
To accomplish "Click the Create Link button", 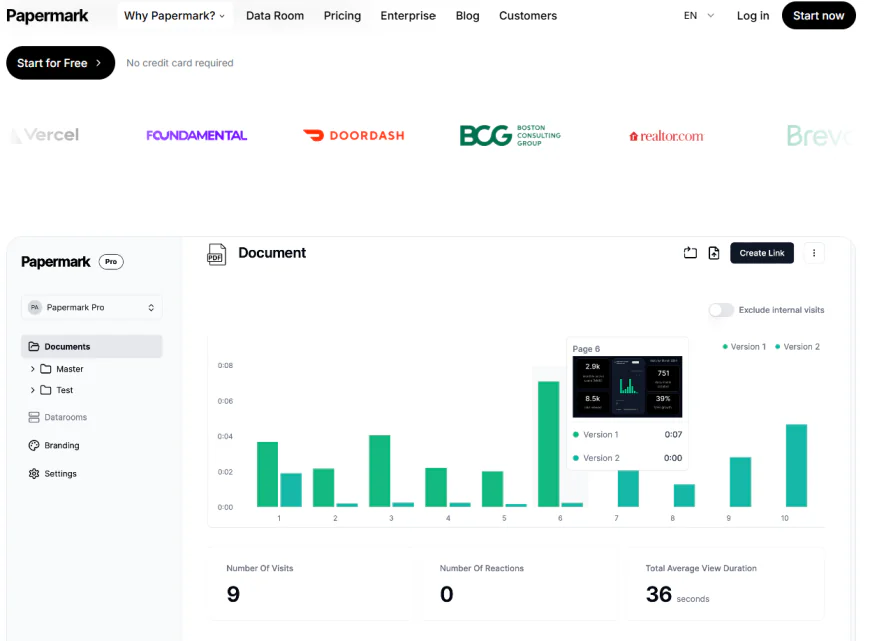I will tap(762, 253).
